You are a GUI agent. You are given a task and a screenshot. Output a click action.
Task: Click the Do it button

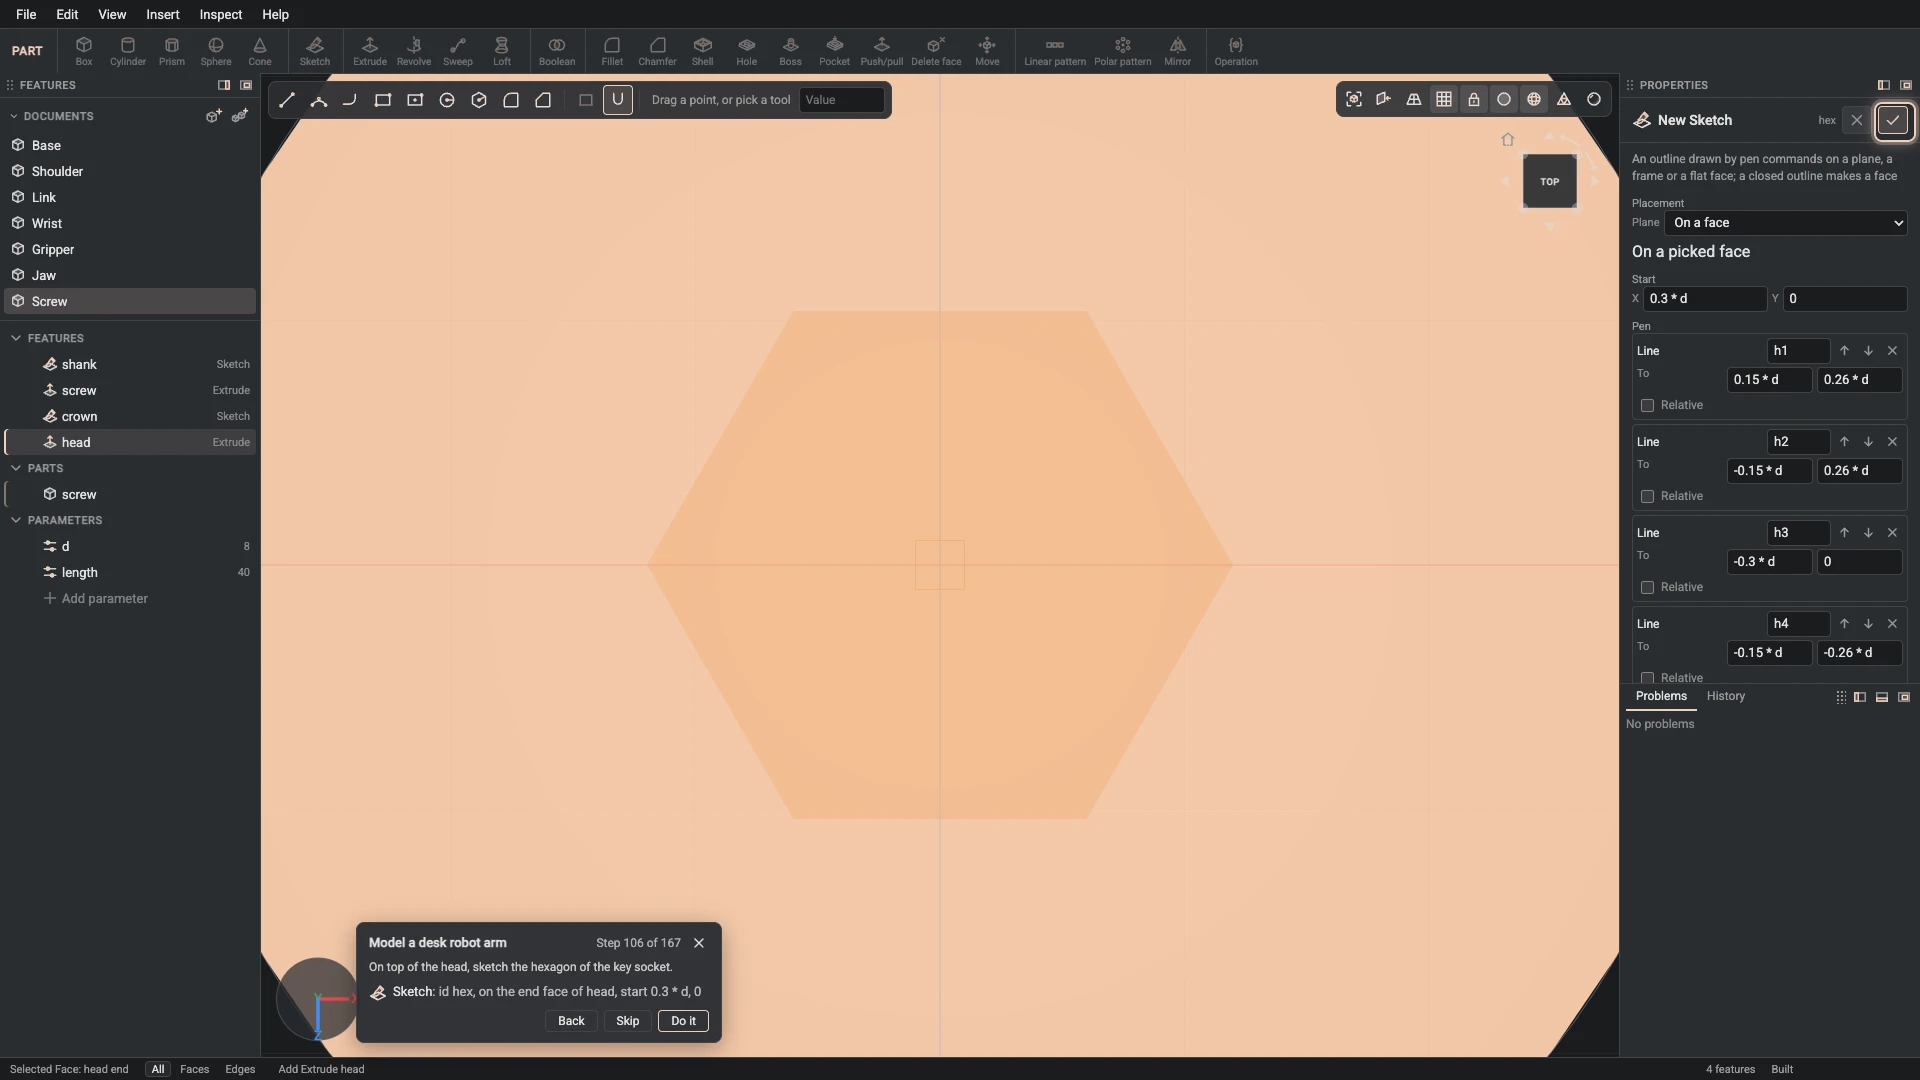point(683,1021)
